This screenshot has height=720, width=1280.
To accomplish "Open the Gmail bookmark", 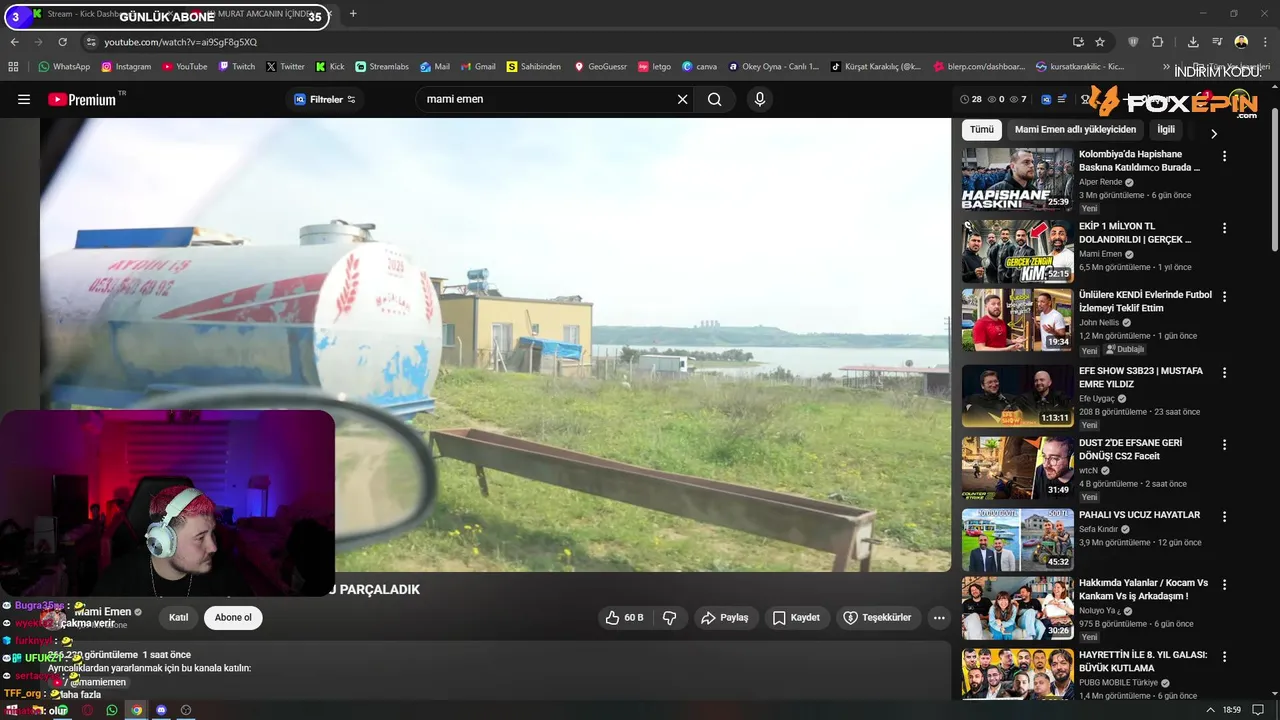I will (478, 67).
